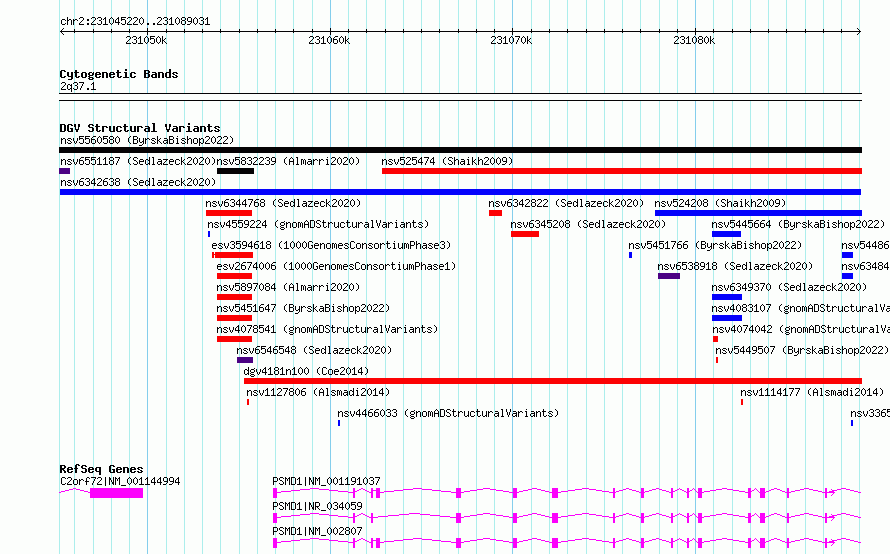The width and height of the screenshot is (890, 554).
Task: Click the blue nsv5445664 variant bar
Action: coord(727,234)
